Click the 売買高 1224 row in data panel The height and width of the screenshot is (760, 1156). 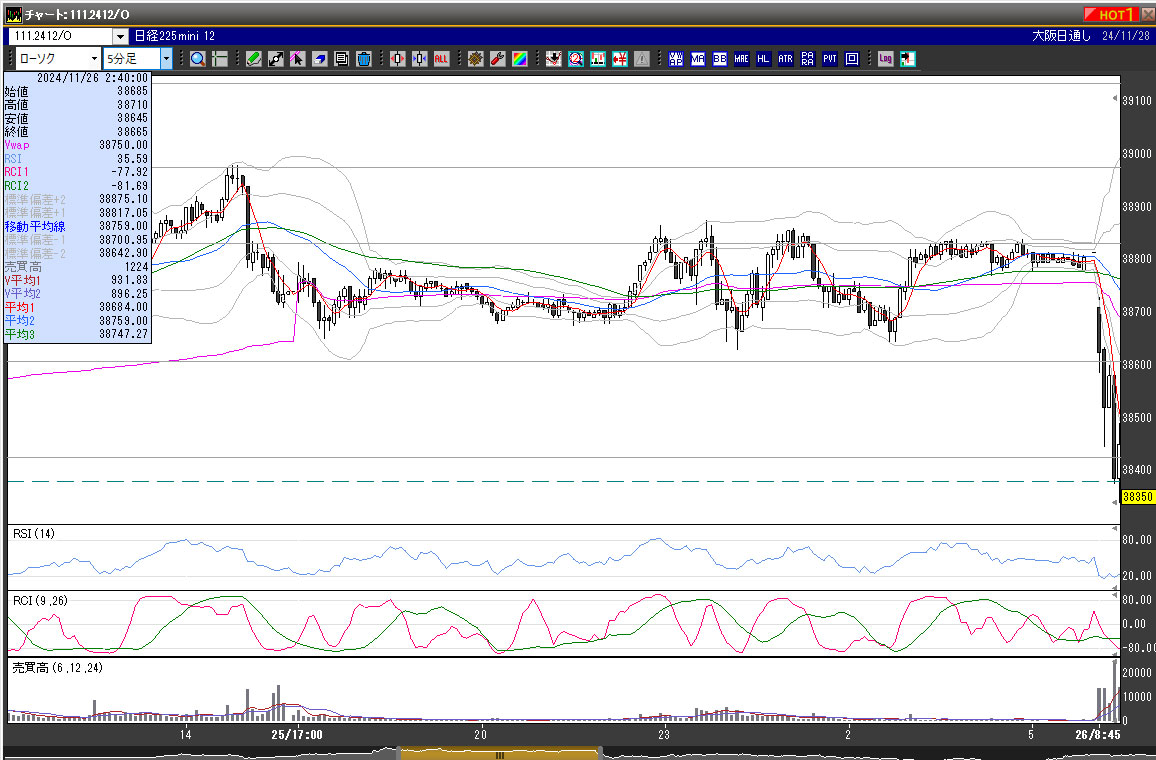tap(77, 267)
